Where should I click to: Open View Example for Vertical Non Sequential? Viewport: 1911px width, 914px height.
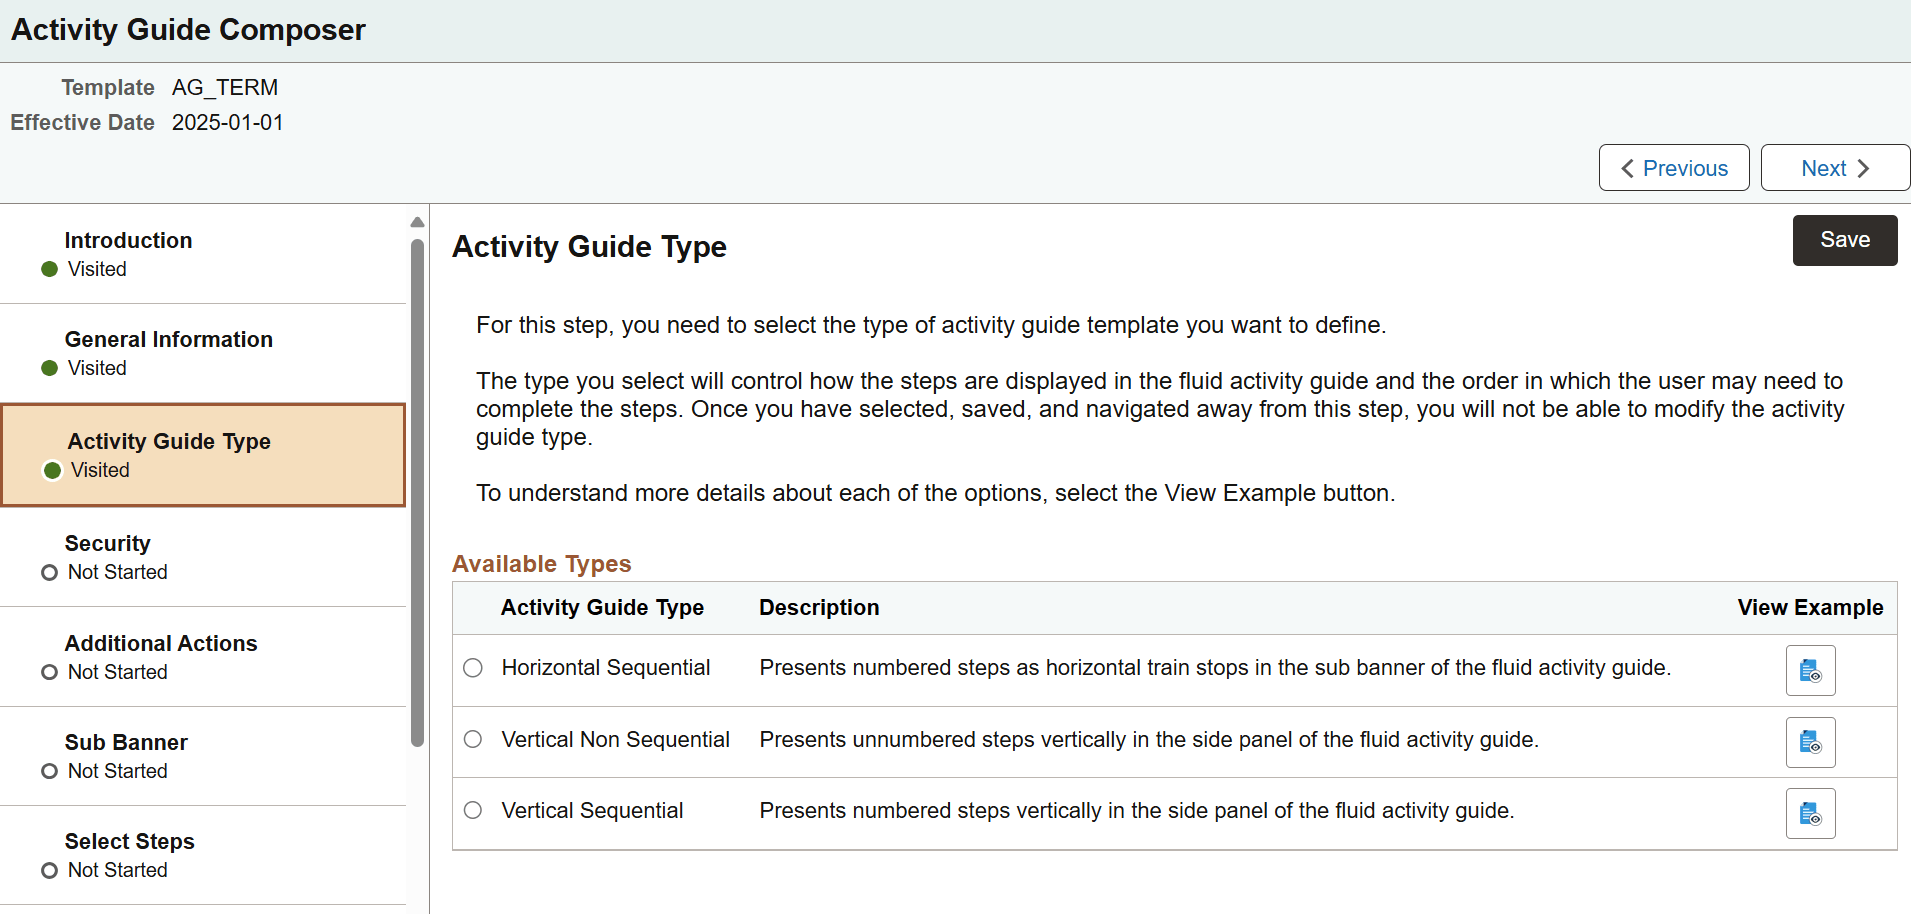click(x=1811, y=742)
